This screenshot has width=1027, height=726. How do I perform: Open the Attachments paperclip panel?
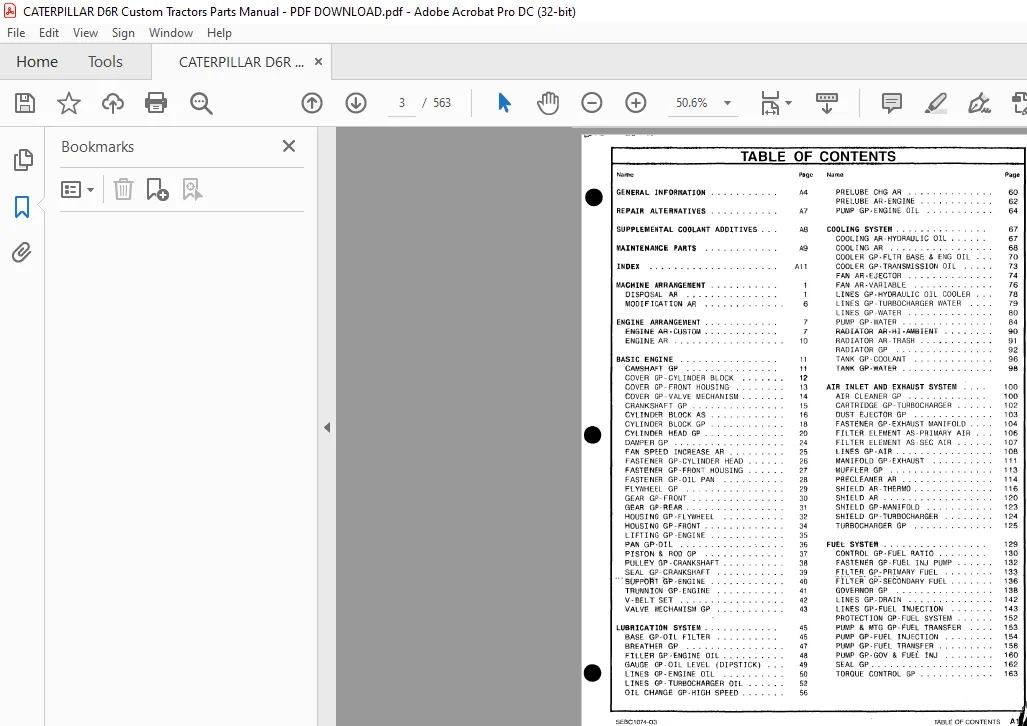point(22,252)
